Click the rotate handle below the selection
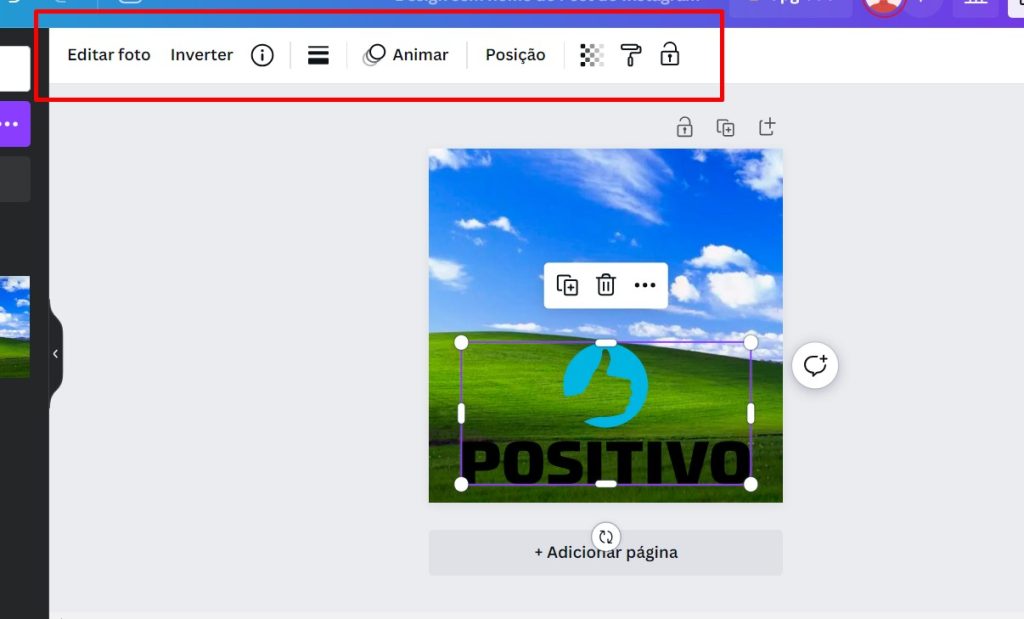The width and height of the screenshot is (1024, 619). coord(606,537)
